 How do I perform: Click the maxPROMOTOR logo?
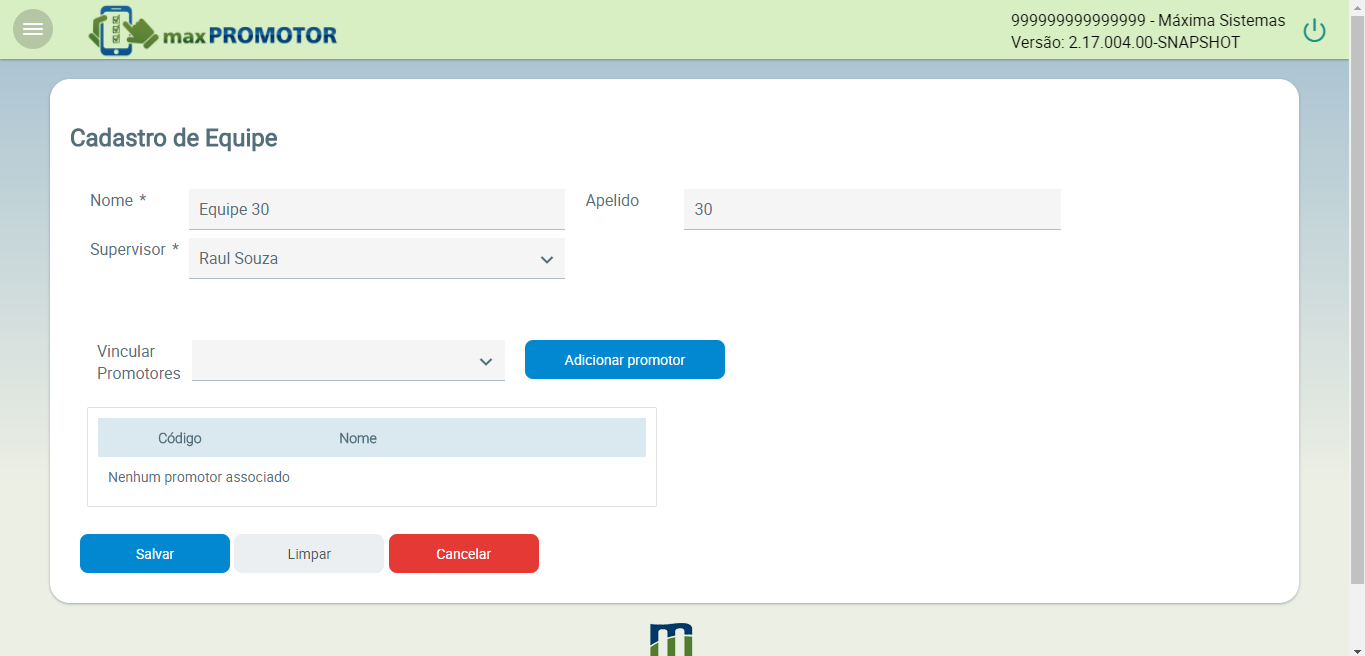[x=213, y=31]
